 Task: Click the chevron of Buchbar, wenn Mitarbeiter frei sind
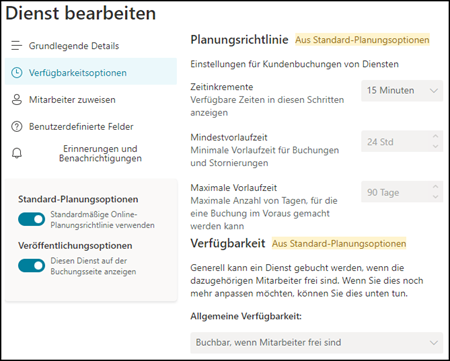(434, 342)
